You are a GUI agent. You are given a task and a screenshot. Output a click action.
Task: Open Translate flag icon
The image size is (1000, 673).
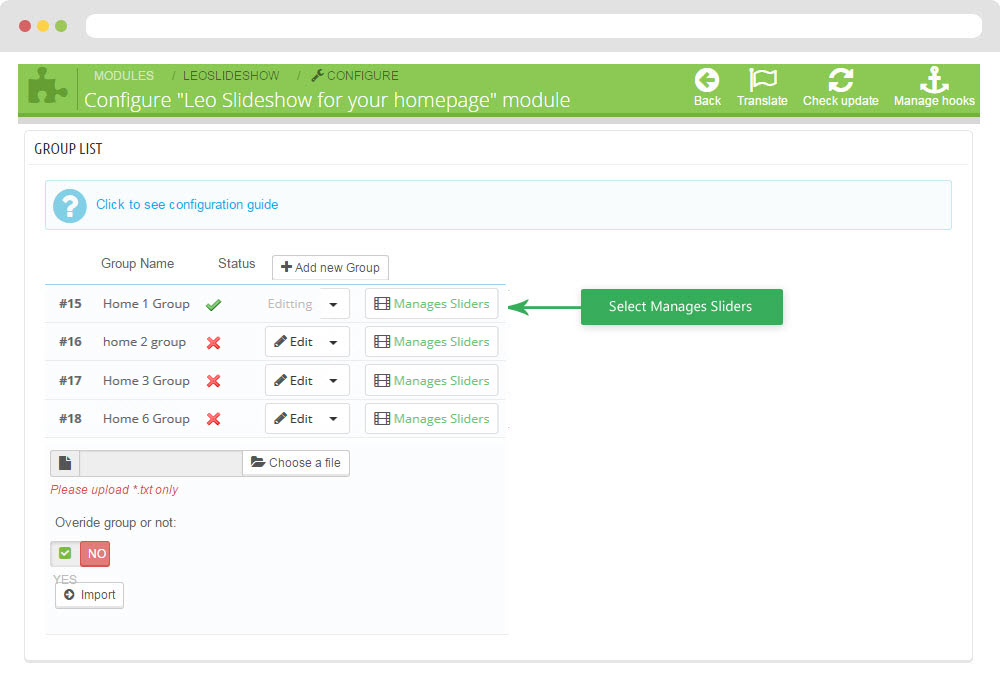[762, 80]
